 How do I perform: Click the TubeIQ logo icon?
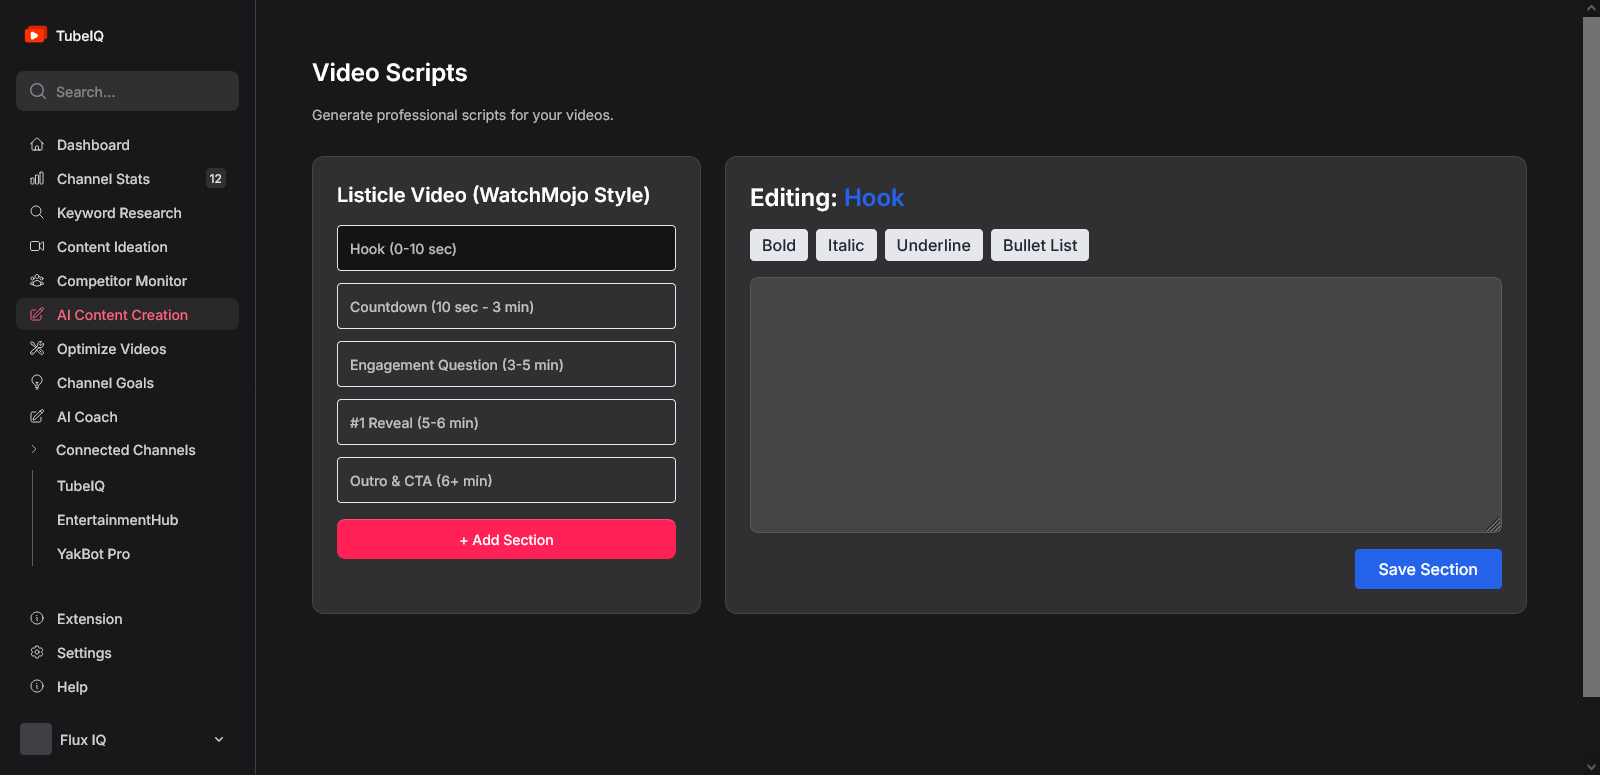(36, 35)
